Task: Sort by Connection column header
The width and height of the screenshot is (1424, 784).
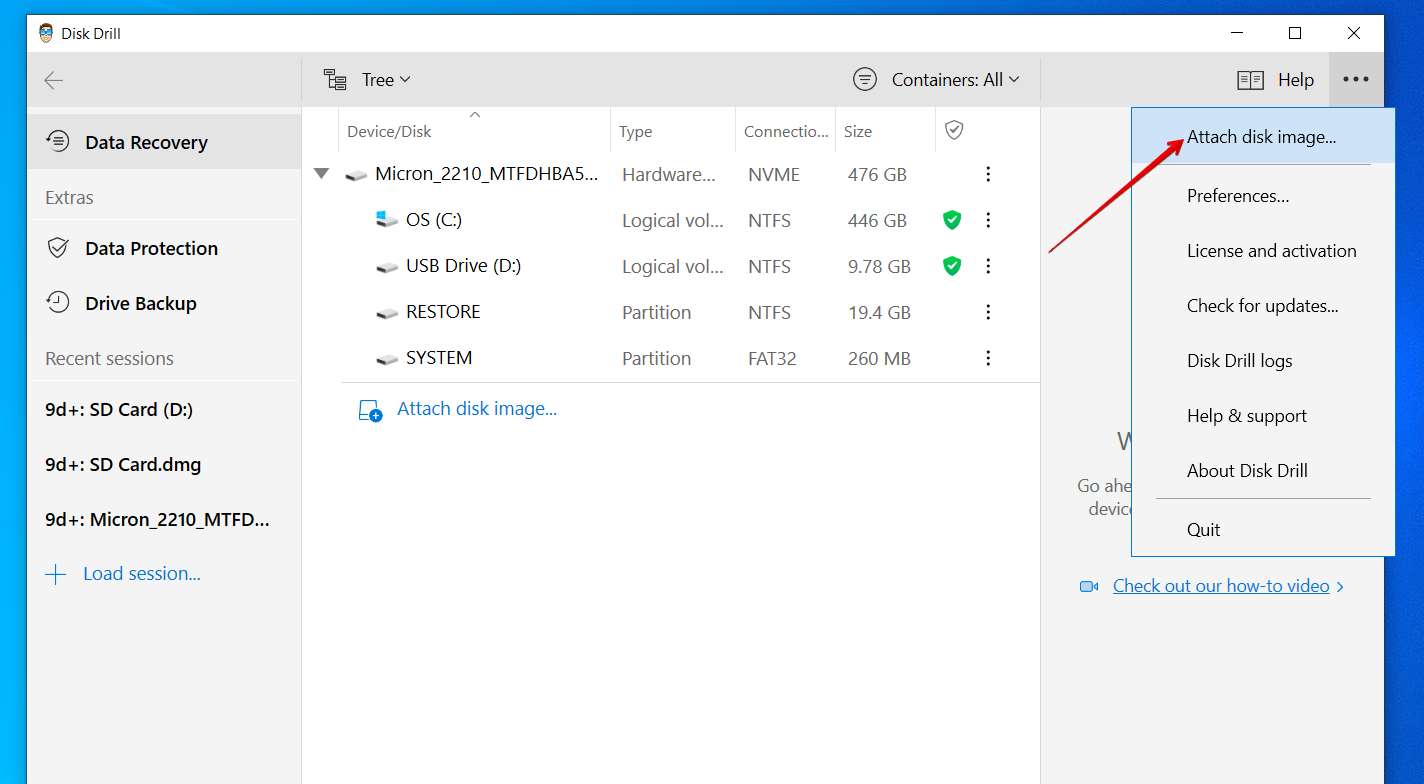Action: pos(785,131)
